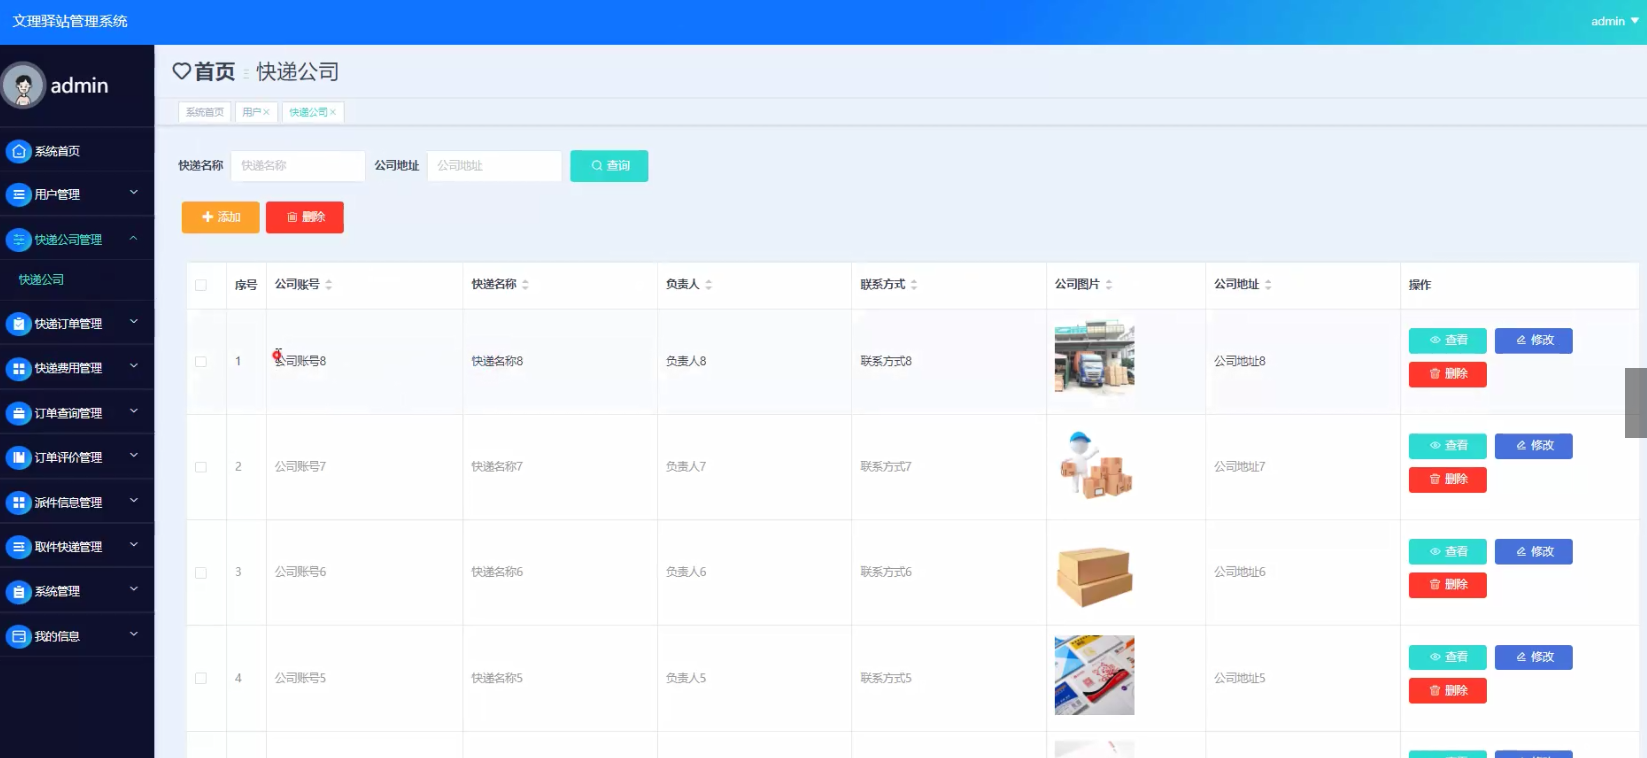Click 查看 for 公司账号7 row

pyautogui.click(x=1447, y=446)
